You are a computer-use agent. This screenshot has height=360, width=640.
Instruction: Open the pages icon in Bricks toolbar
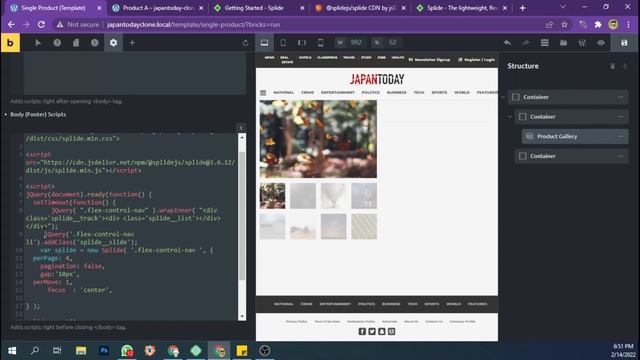76,43
